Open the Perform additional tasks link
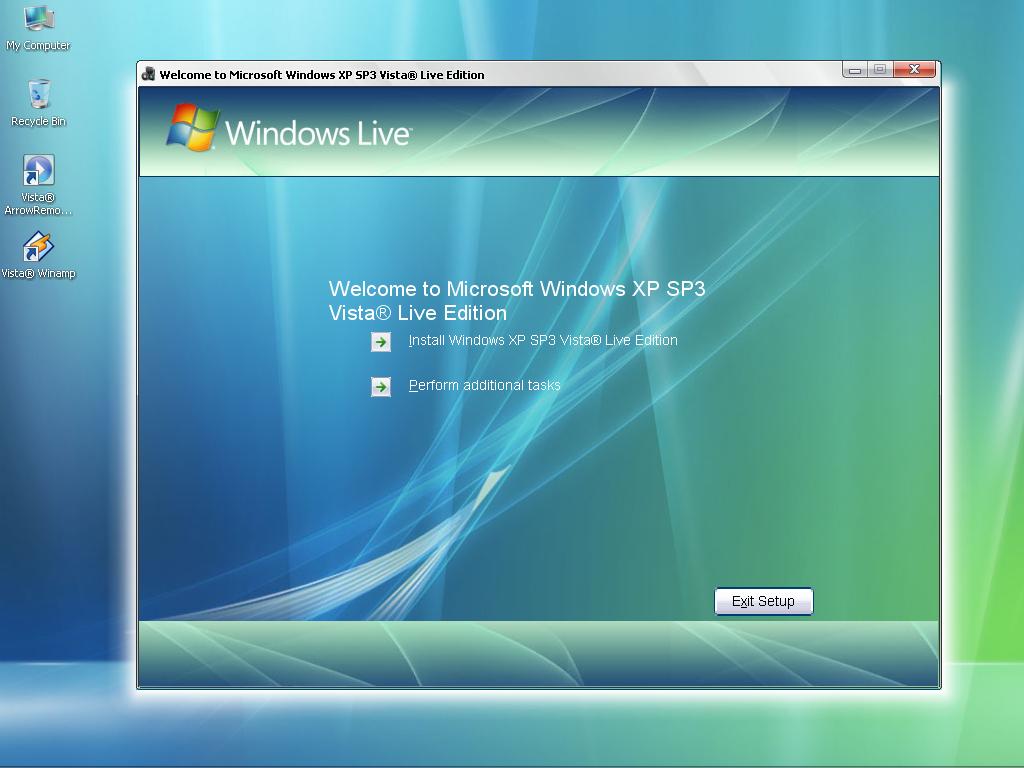The image size is (1024, 768). pos(485,385)
